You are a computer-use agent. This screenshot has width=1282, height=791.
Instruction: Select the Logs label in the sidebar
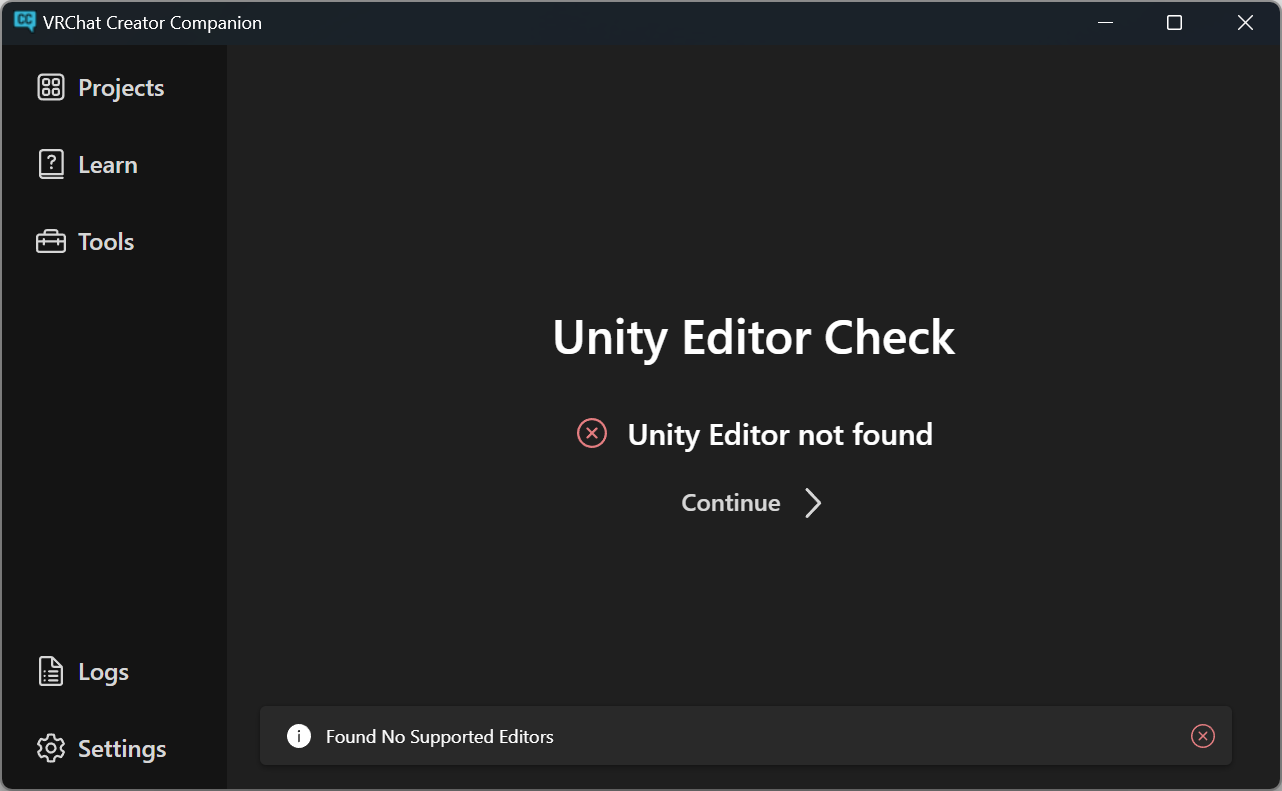coord(104,672)
